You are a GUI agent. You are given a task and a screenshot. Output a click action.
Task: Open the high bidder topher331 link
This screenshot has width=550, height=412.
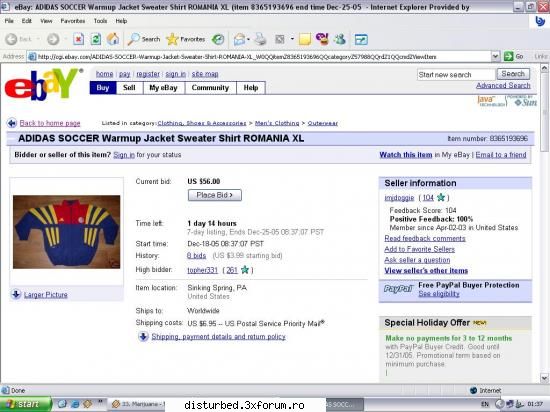pos(202,270)
